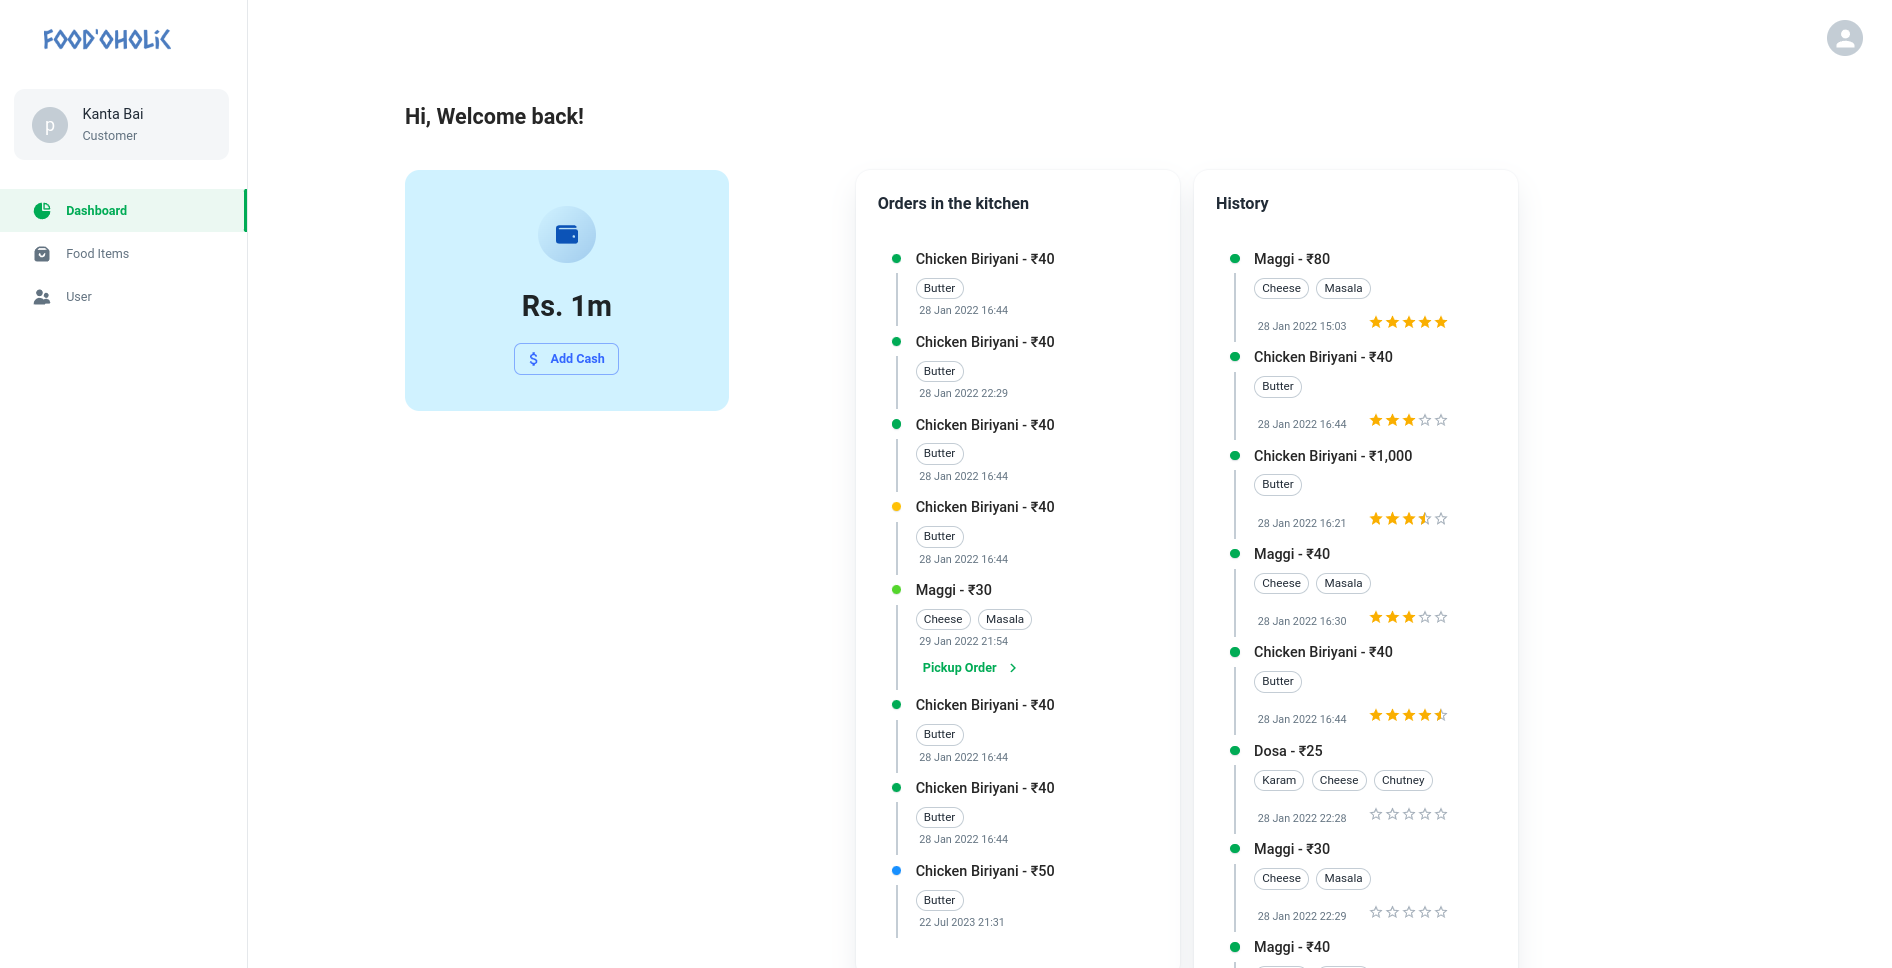
Task: Click the 28 Jan 2022 16:21 timestamp
Action: point(1301,524)
